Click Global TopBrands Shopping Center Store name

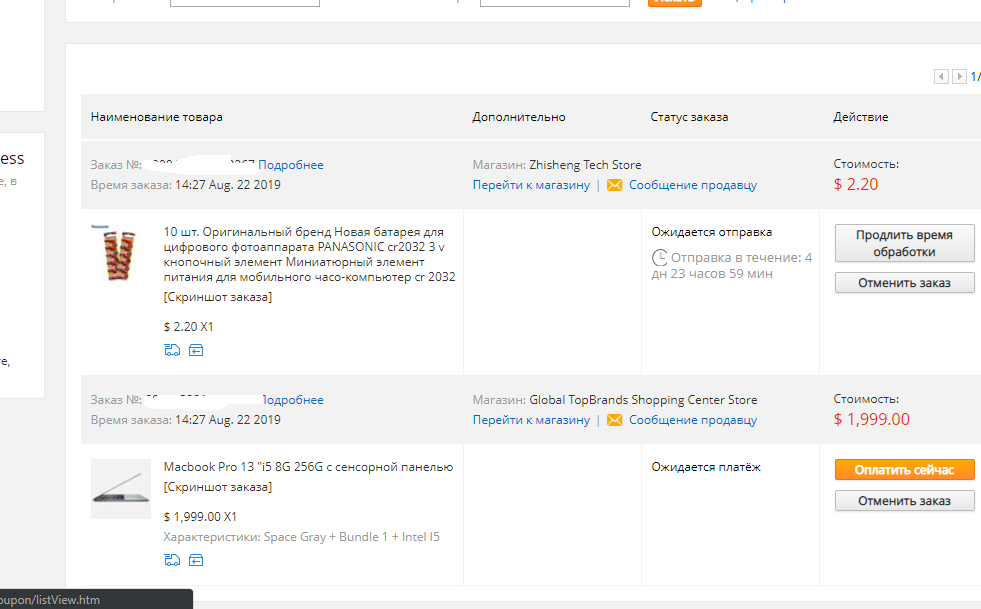[x=643, y=399]
